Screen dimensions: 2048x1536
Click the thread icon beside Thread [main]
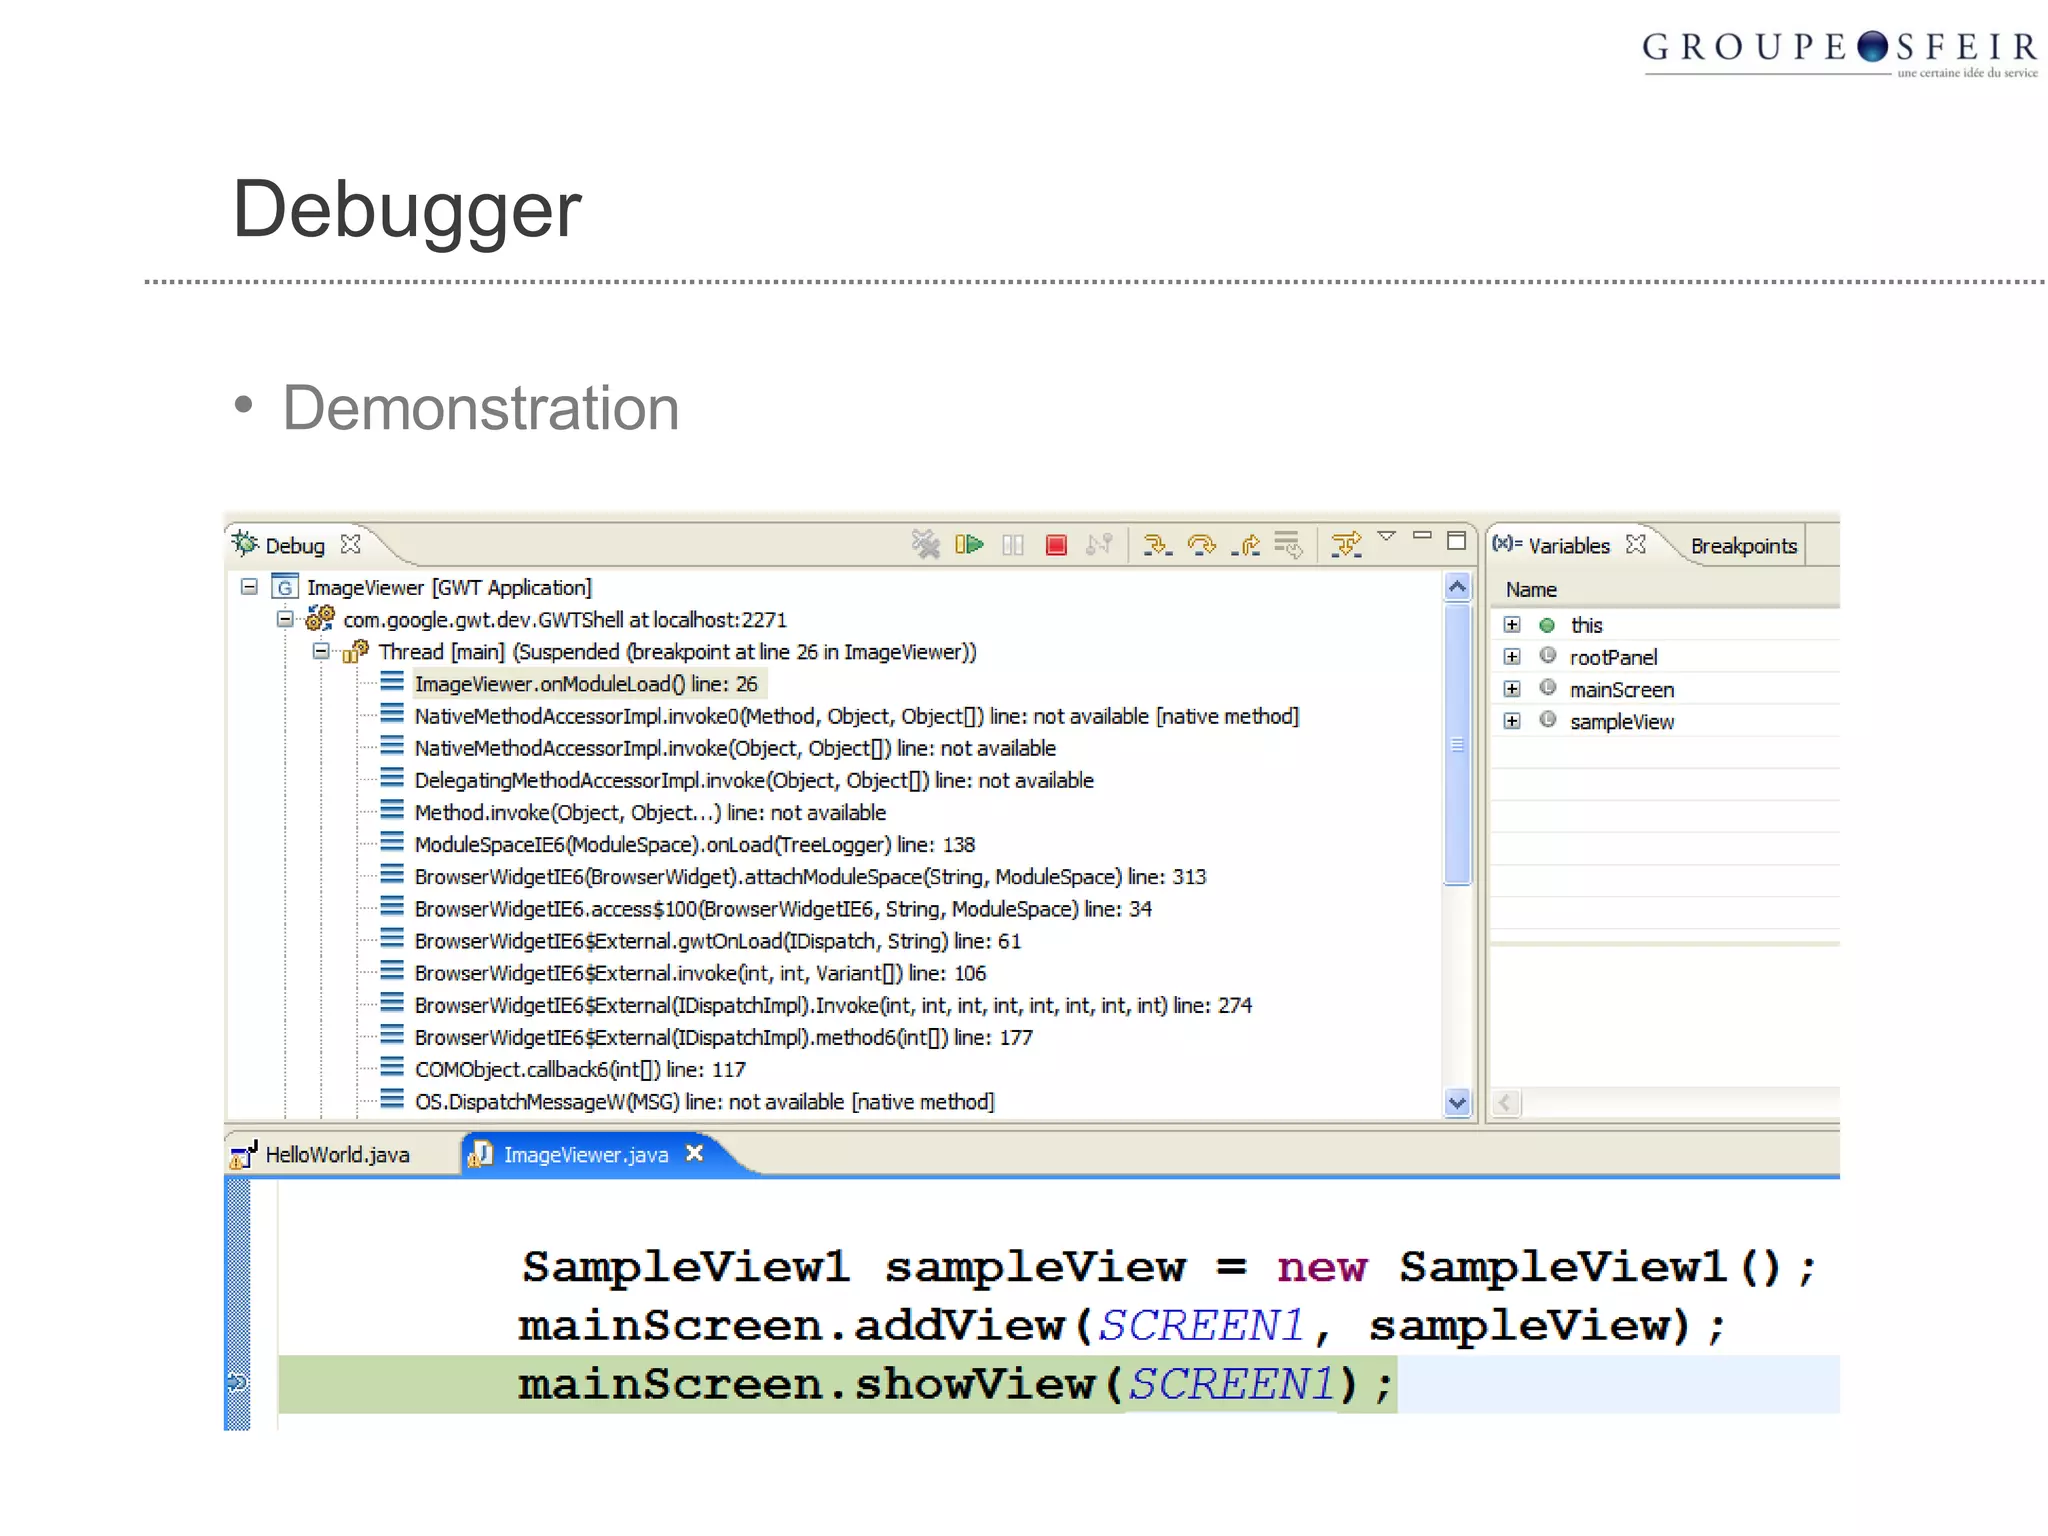[x=356, y=651]
